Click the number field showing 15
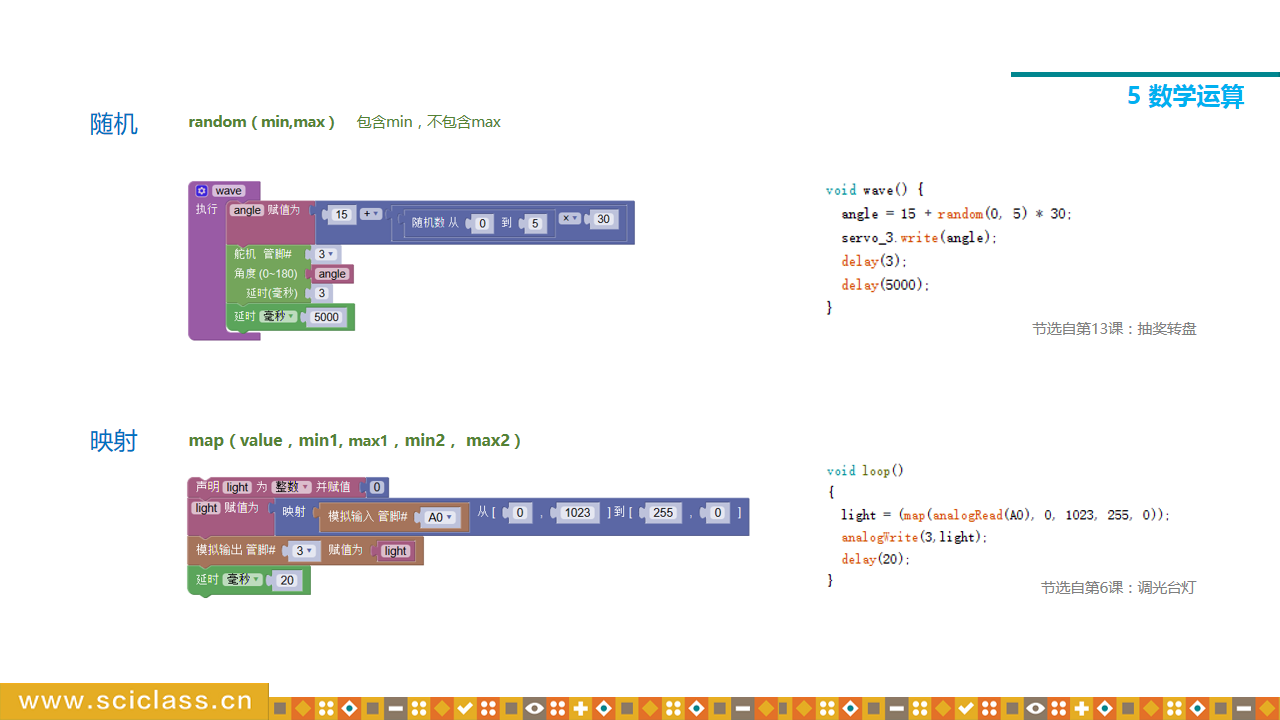Image resolution: width=1280 pixels, height=720 pixels. point(341,214)
